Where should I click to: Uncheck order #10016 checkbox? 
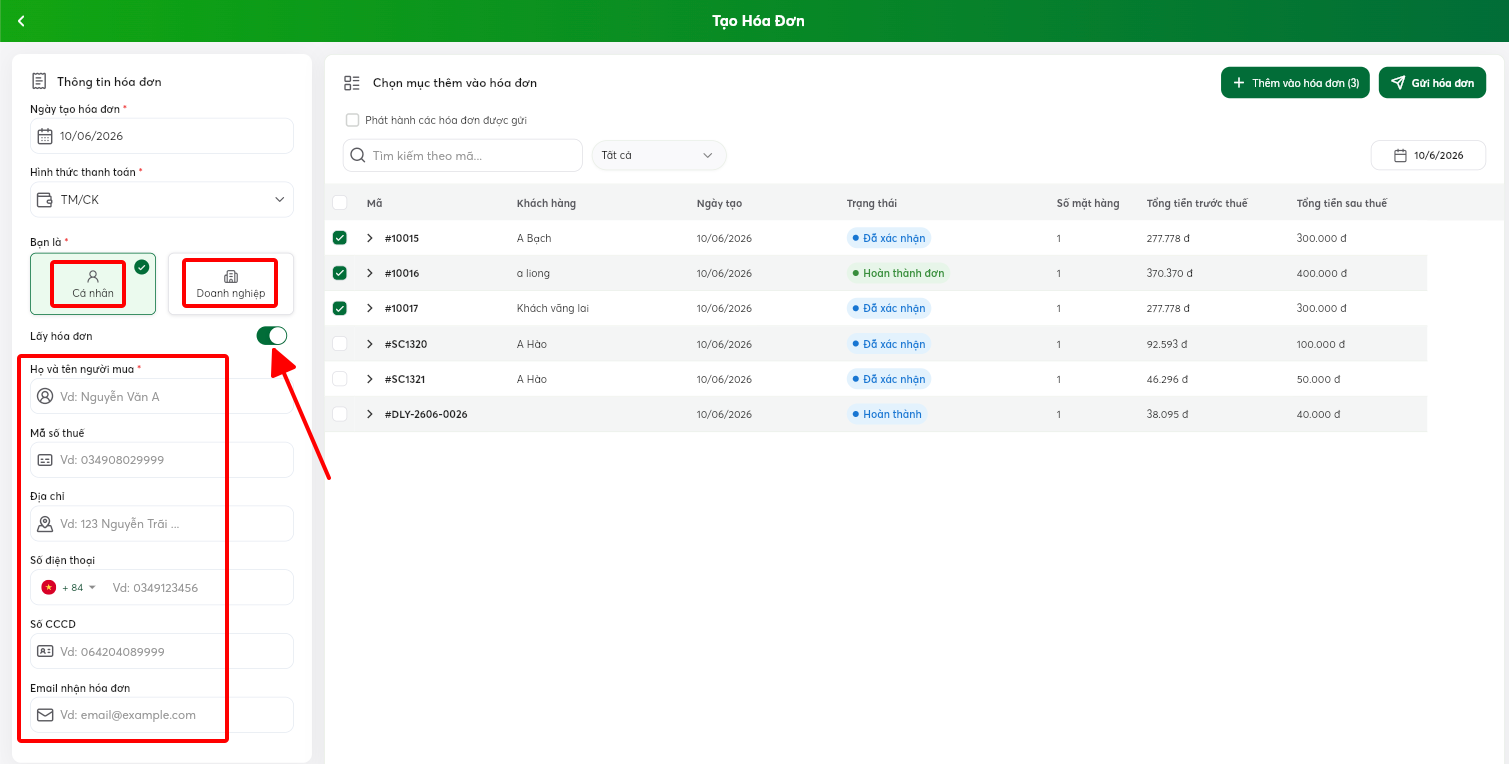[340, 273]
